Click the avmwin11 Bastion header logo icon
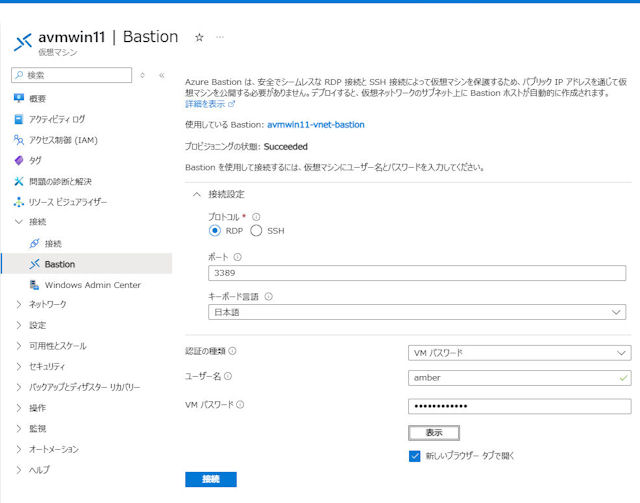 (23, 42)
